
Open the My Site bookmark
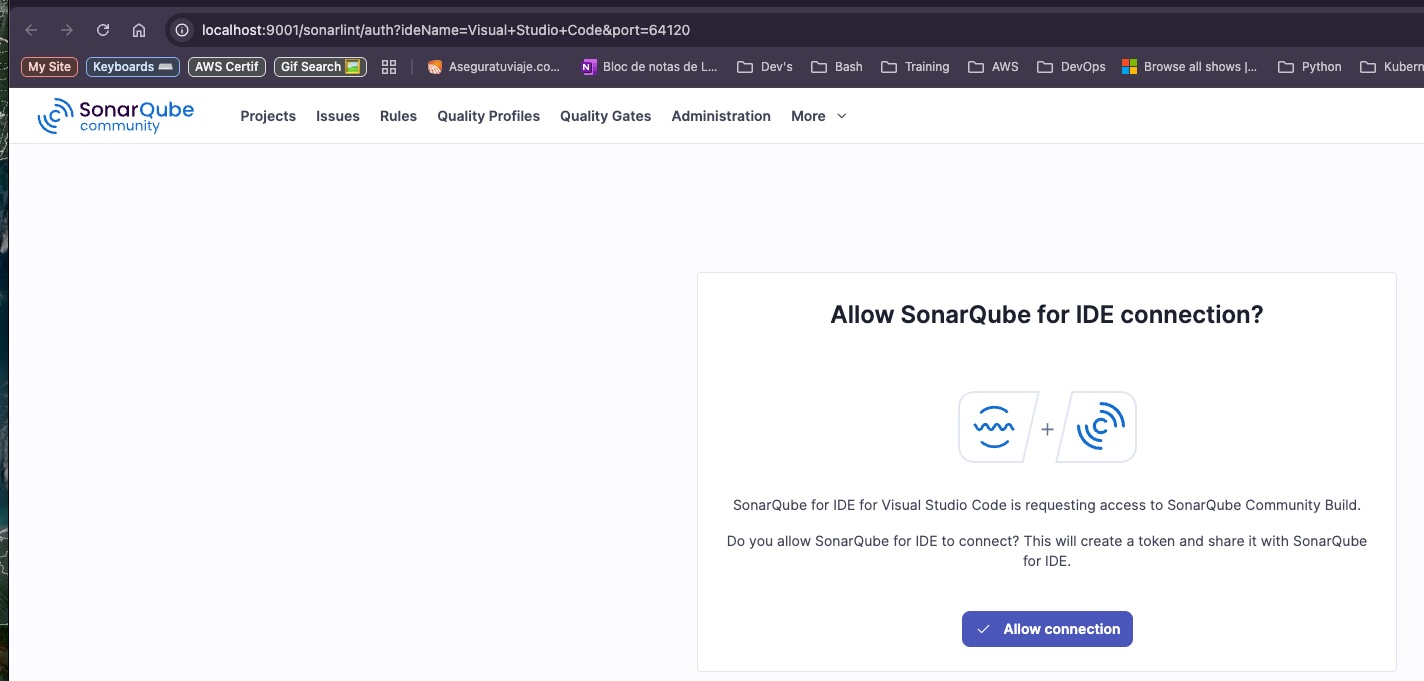point(49,67)
